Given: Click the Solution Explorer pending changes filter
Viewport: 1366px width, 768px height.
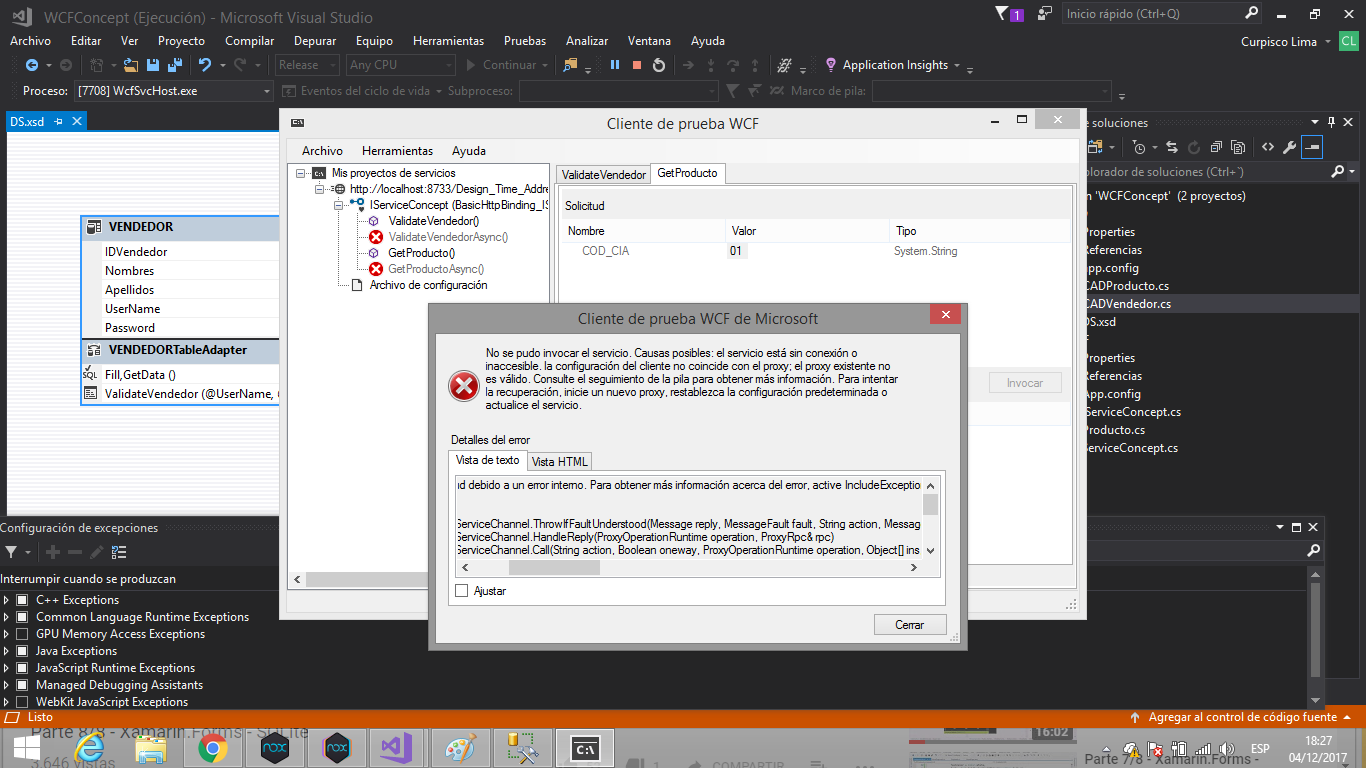Looking at the screenshot, I should pyautogui.click(x=1139, y=148).
